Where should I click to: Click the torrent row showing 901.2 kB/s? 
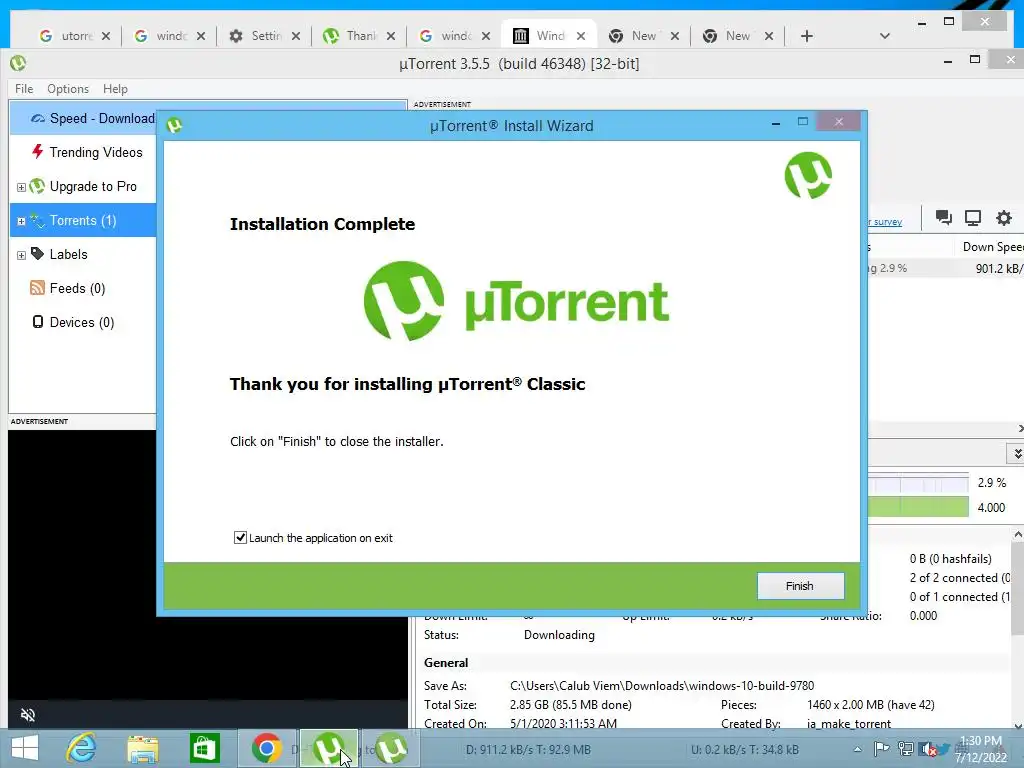pos(945,268)
